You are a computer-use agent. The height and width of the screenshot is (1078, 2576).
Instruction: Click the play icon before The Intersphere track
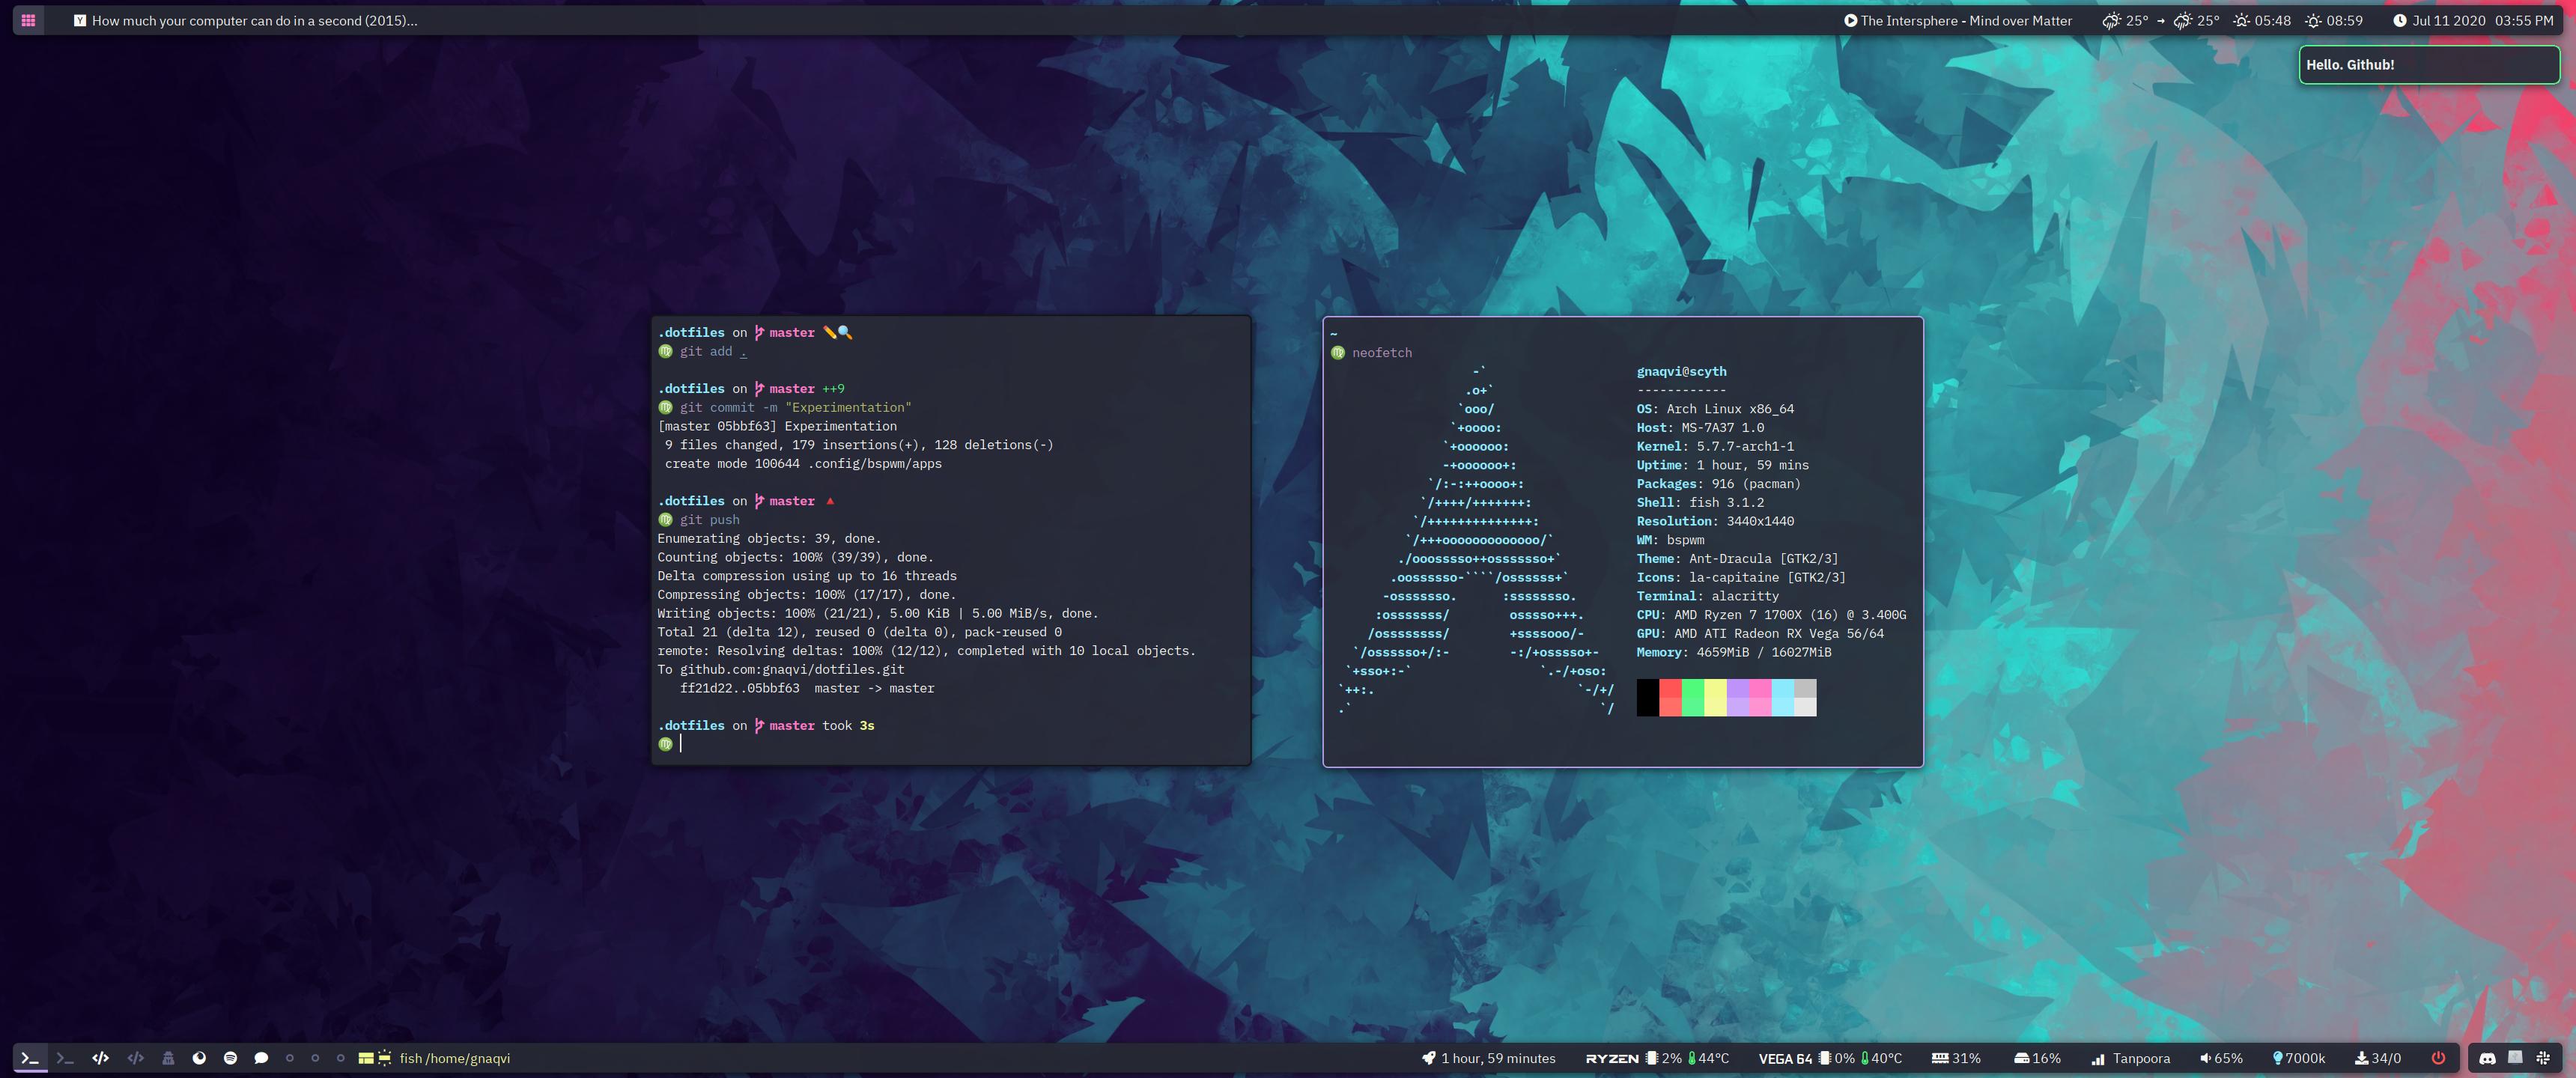point(1850,20)
